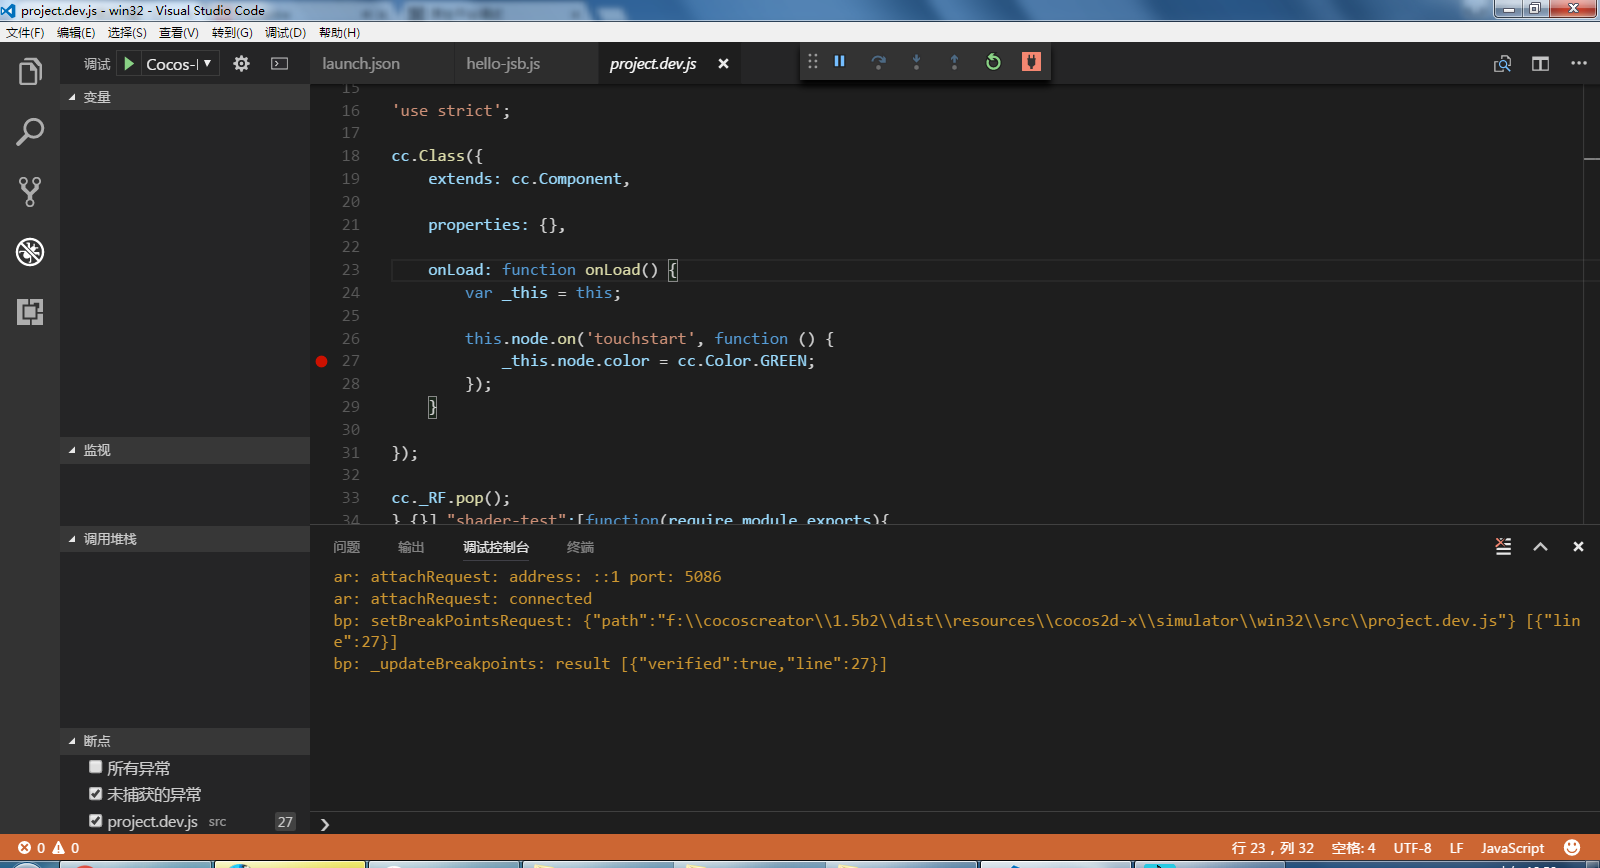Open the Cocos debug configuration dropdown
The height and width of the screenshot is (868, 1600).
click(180, 64)
